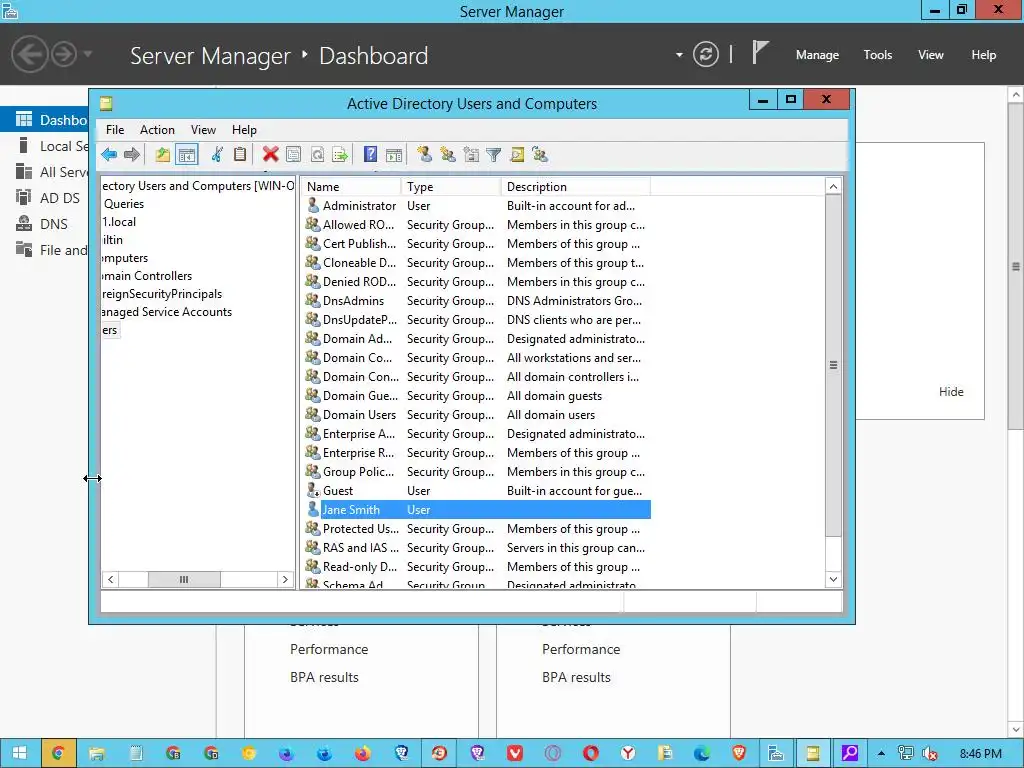This screenshot has width=1024, height=768.
Task: Click scroll-down arrow of the object list
Action: tap(833, 579)
